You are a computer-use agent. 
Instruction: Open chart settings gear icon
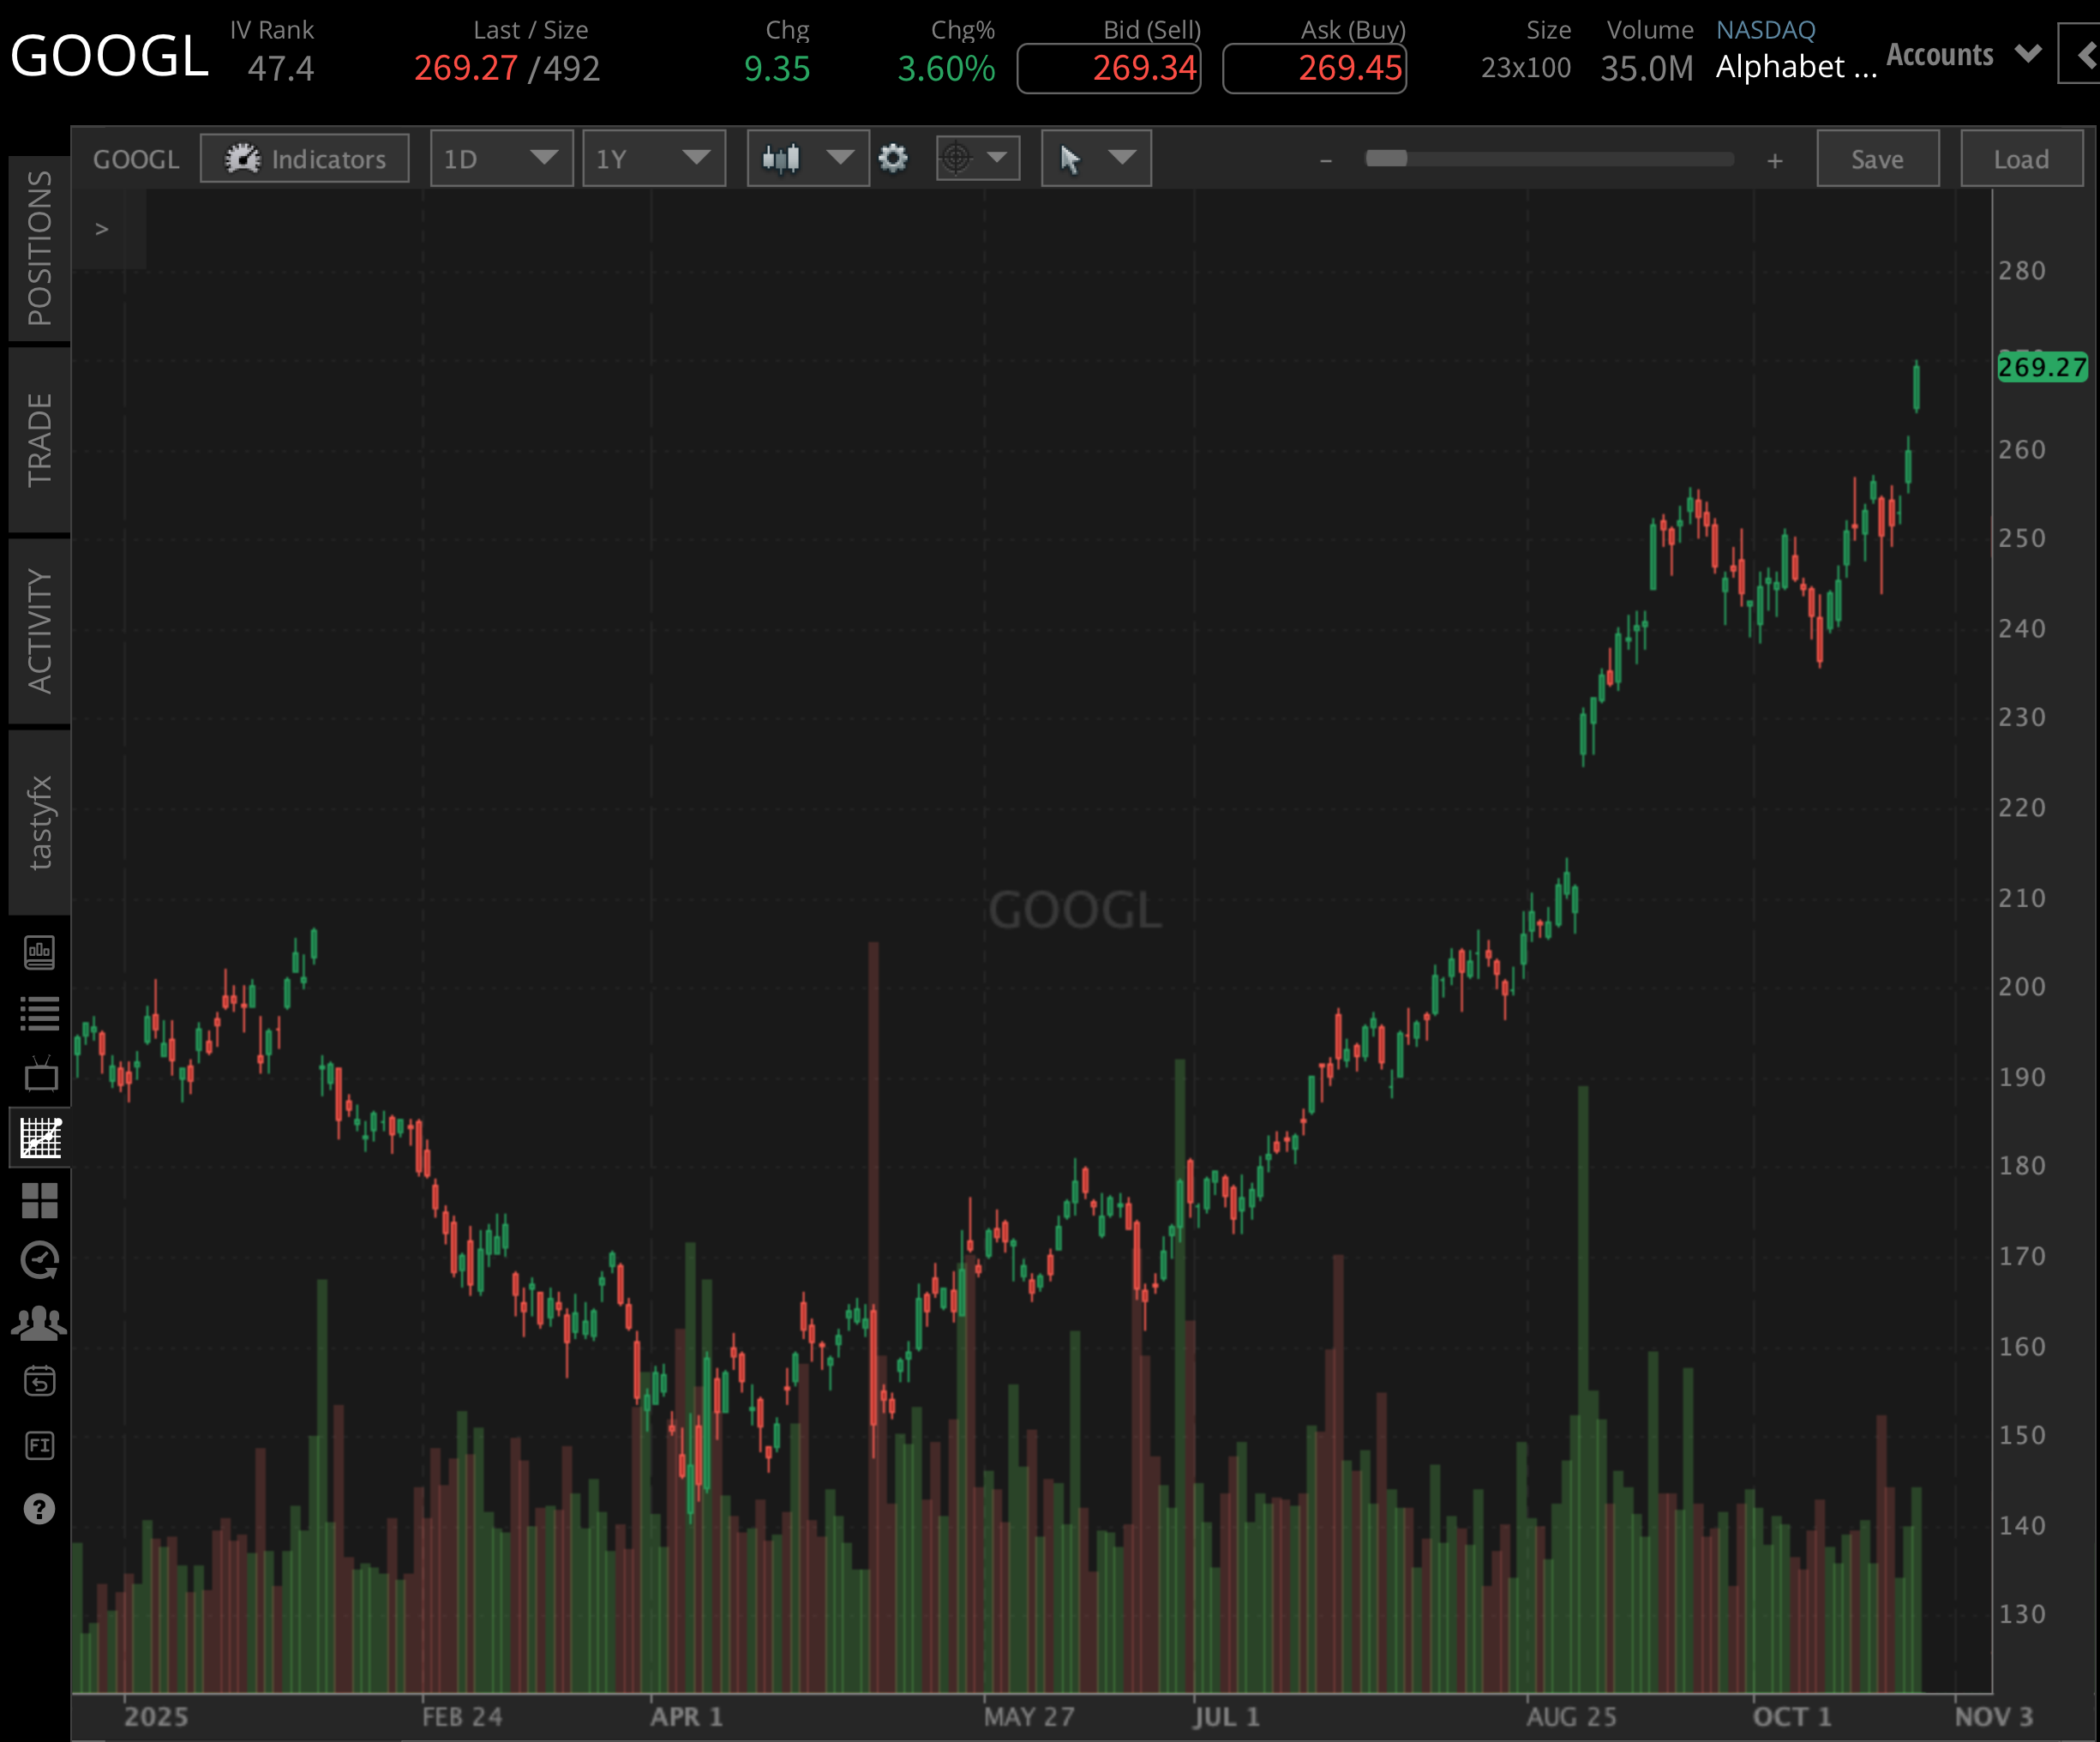tap(893, 158)
